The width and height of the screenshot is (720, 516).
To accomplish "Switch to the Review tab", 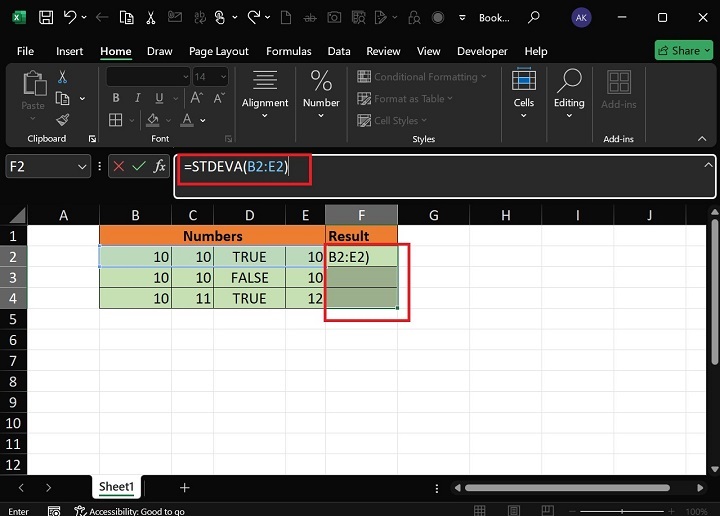I will tap(383, 51).
